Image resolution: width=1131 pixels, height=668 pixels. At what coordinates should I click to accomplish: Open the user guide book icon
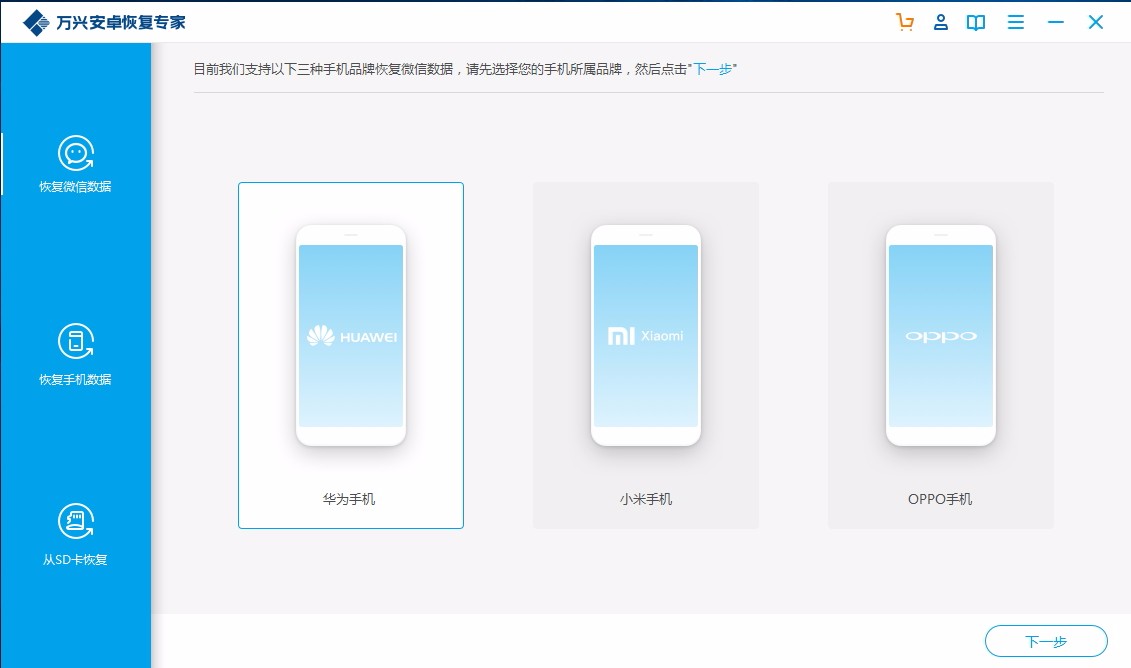[976, 22]
